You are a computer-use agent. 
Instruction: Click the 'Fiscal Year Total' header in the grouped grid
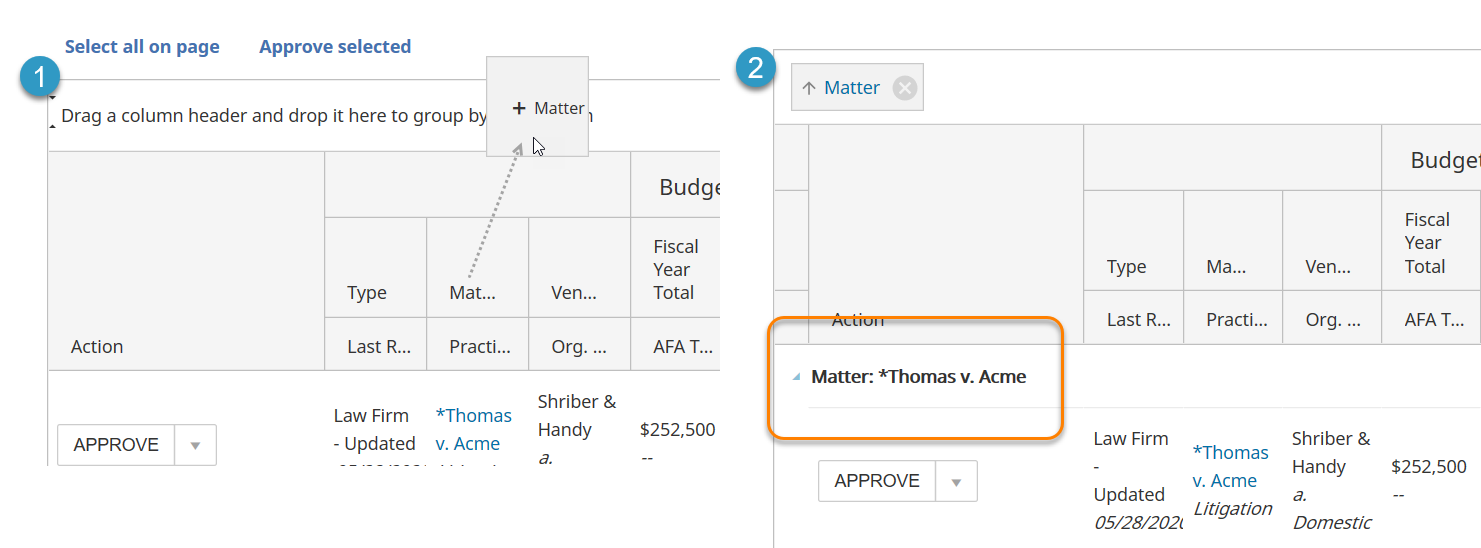click(1426, 243)
